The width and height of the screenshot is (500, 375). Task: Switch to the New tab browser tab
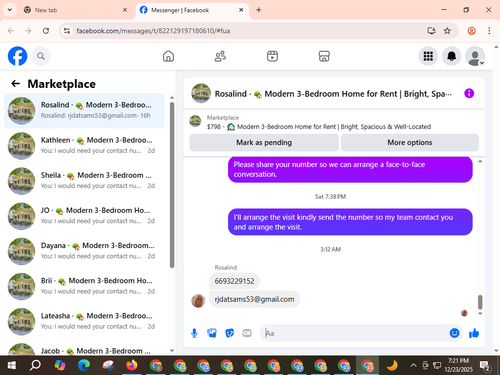click(x=75, y=10)
